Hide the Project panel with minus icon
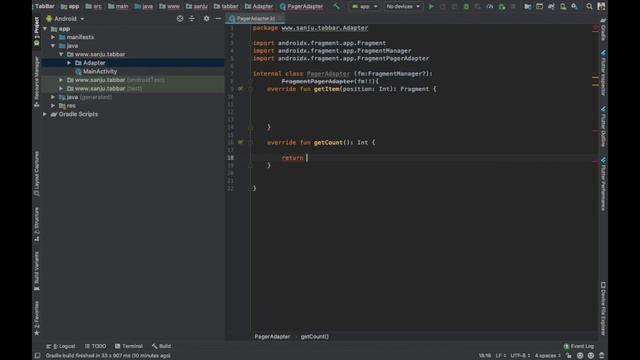The height and width of the screenshot is (360, 640). pyautogui.click(x=218, y=18)
